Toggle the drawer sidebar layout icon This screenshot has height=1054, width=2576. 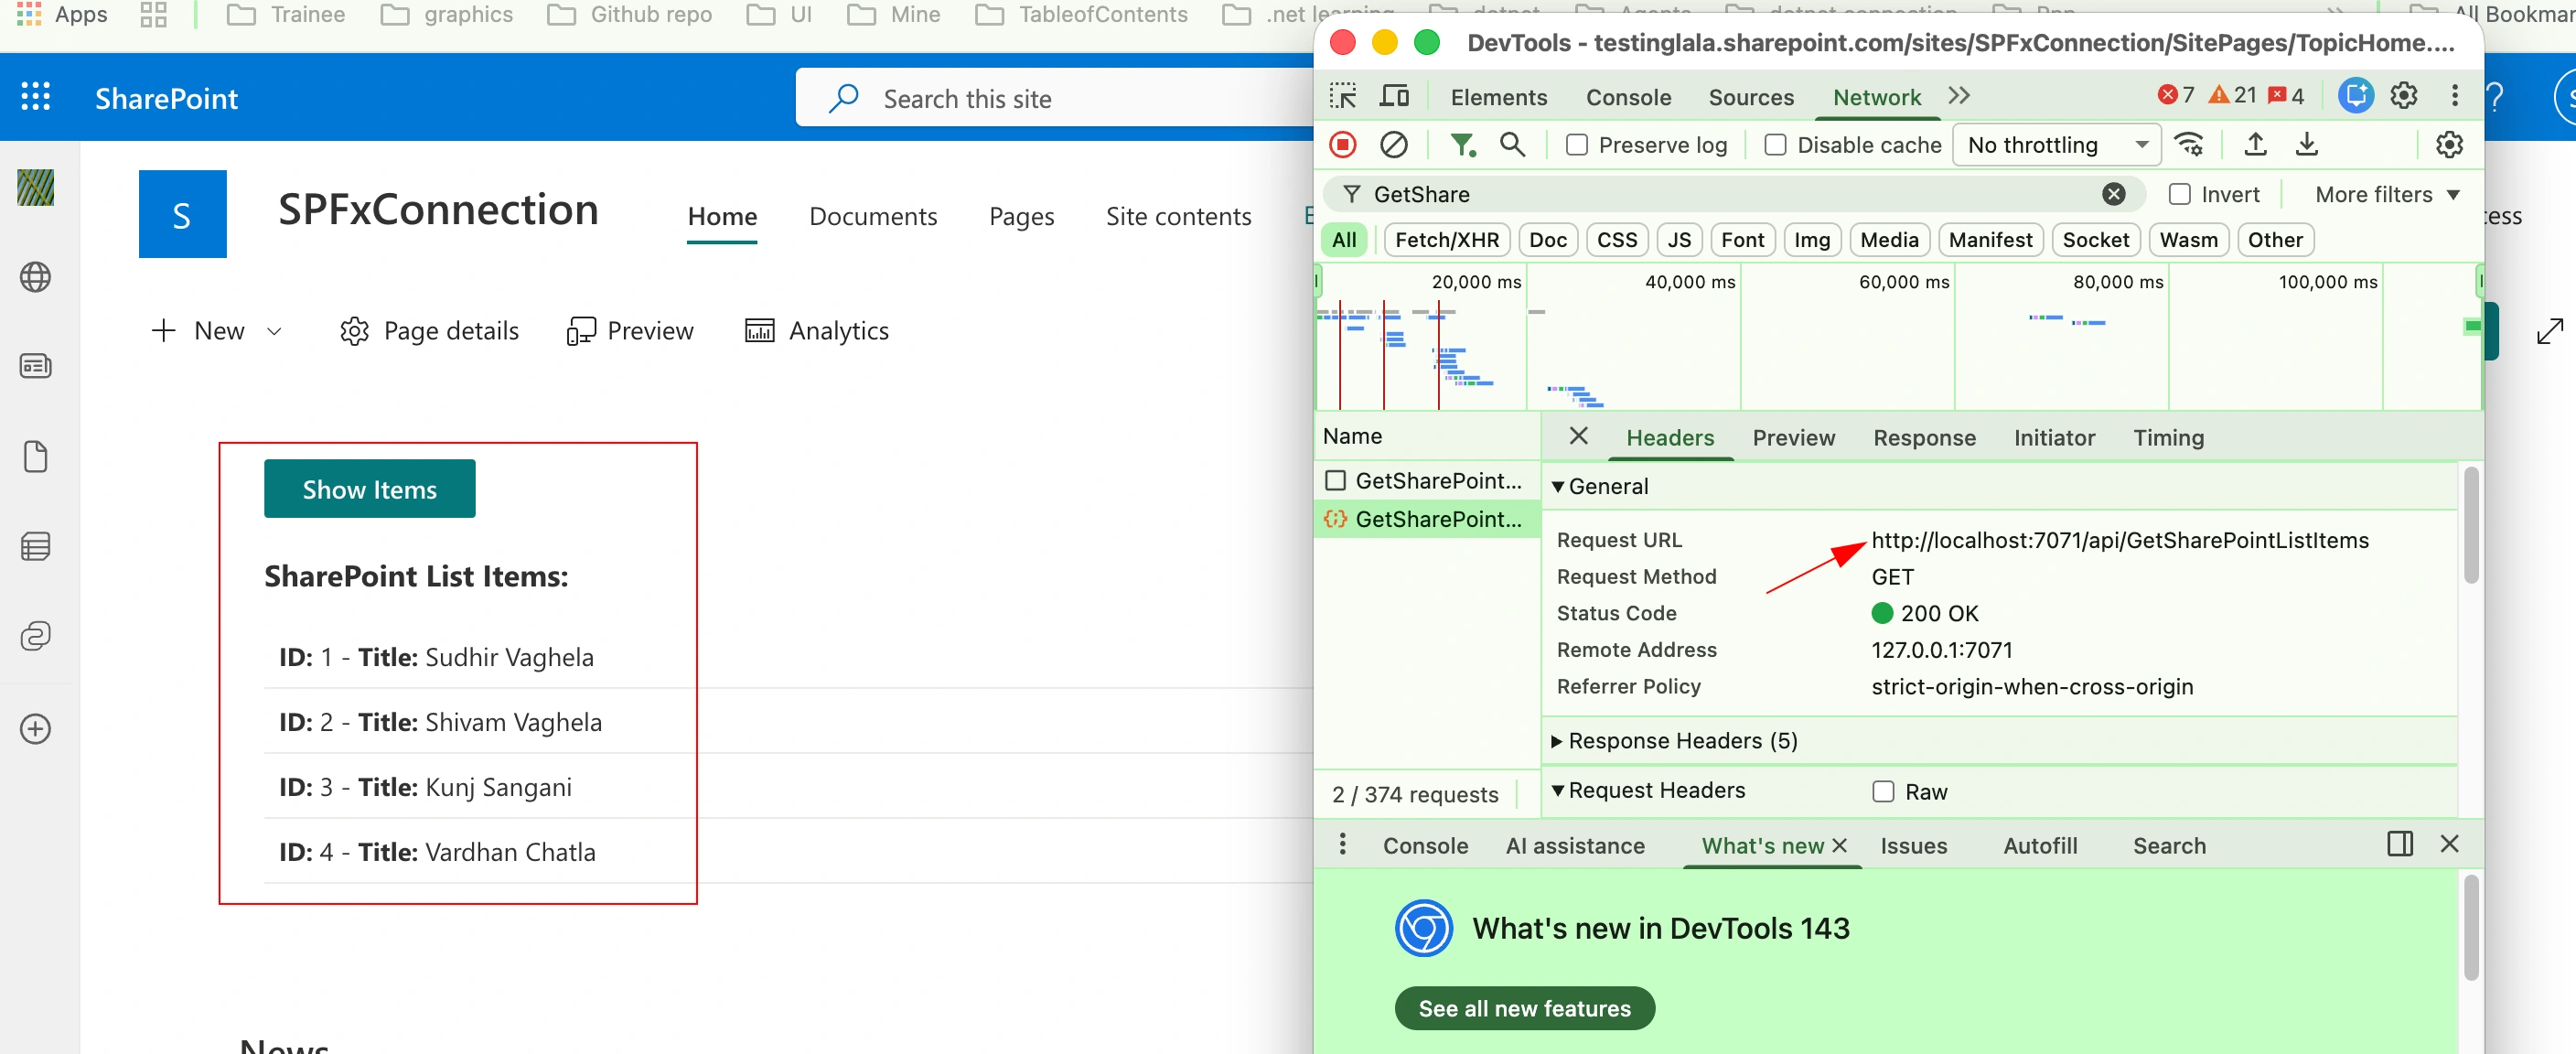(2400, 844)
